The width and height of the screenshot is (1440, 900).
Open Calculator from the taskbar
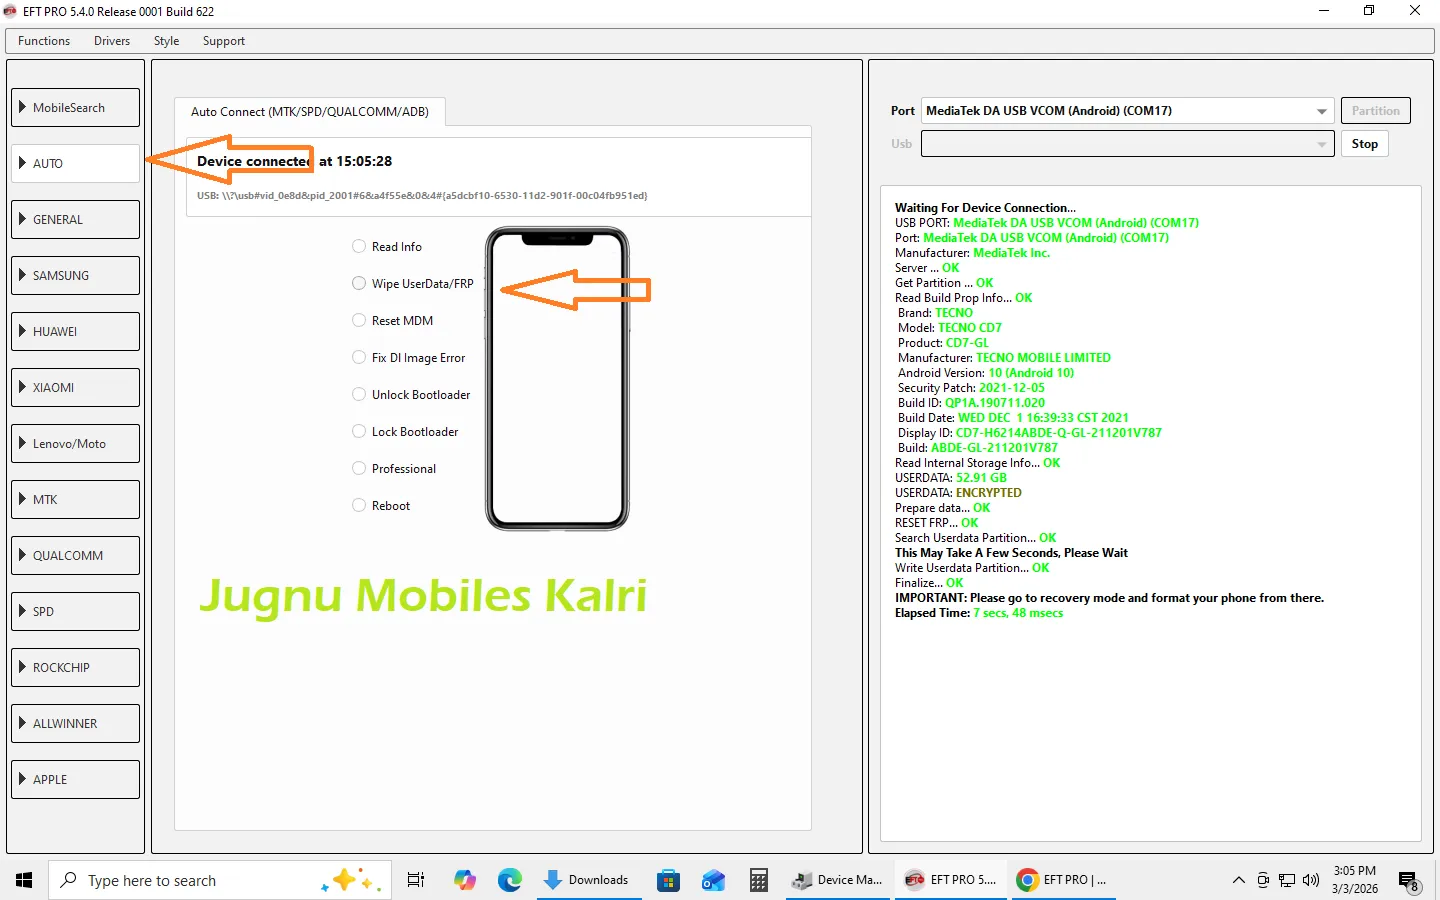pos(759,880)
